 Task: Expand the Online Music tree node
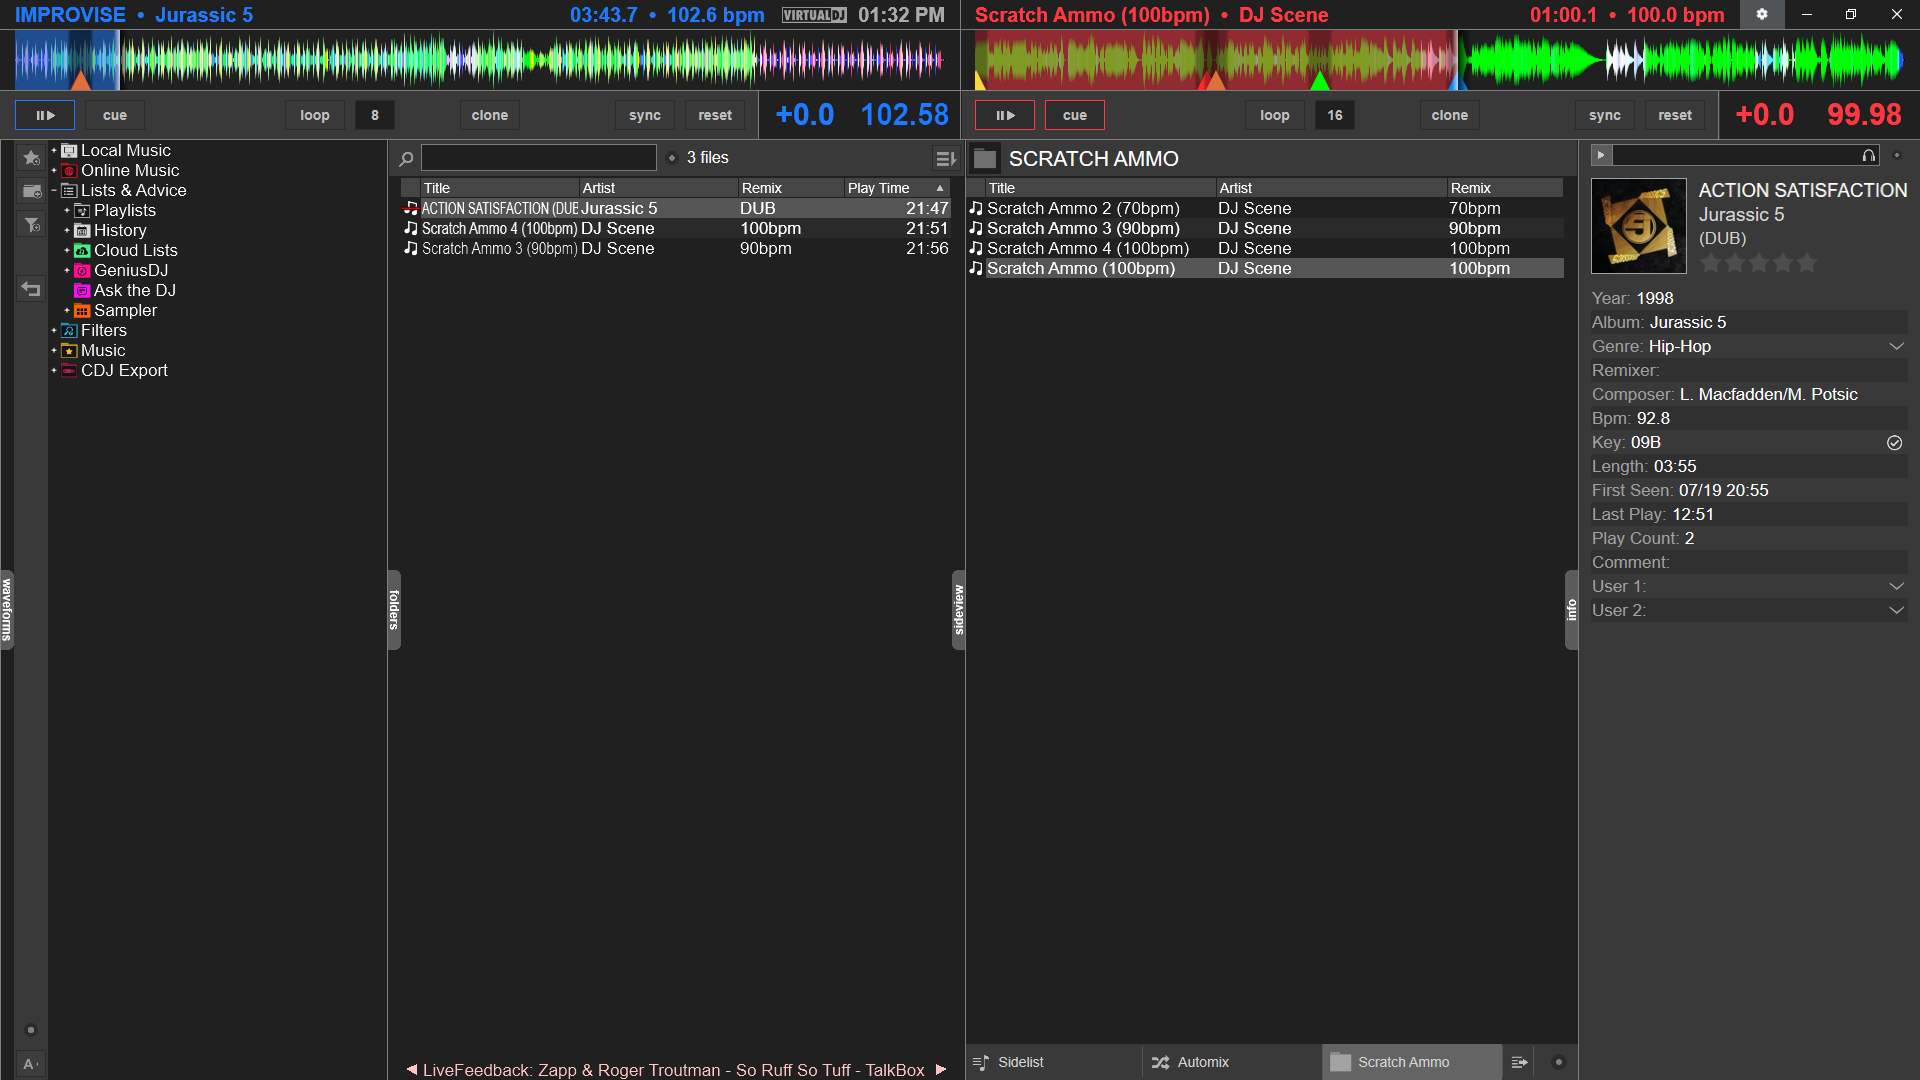point(54,170)
